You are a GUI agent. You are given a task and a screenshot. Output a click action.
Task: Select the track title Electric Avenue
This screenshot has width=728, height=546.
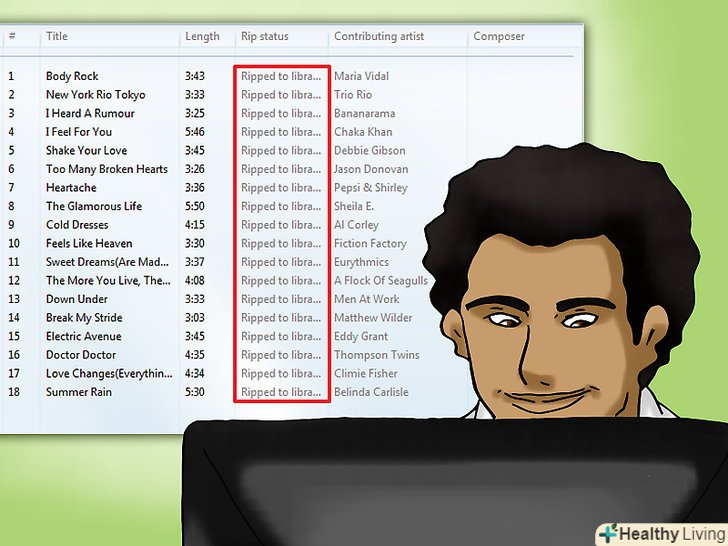tap(84, 336)
